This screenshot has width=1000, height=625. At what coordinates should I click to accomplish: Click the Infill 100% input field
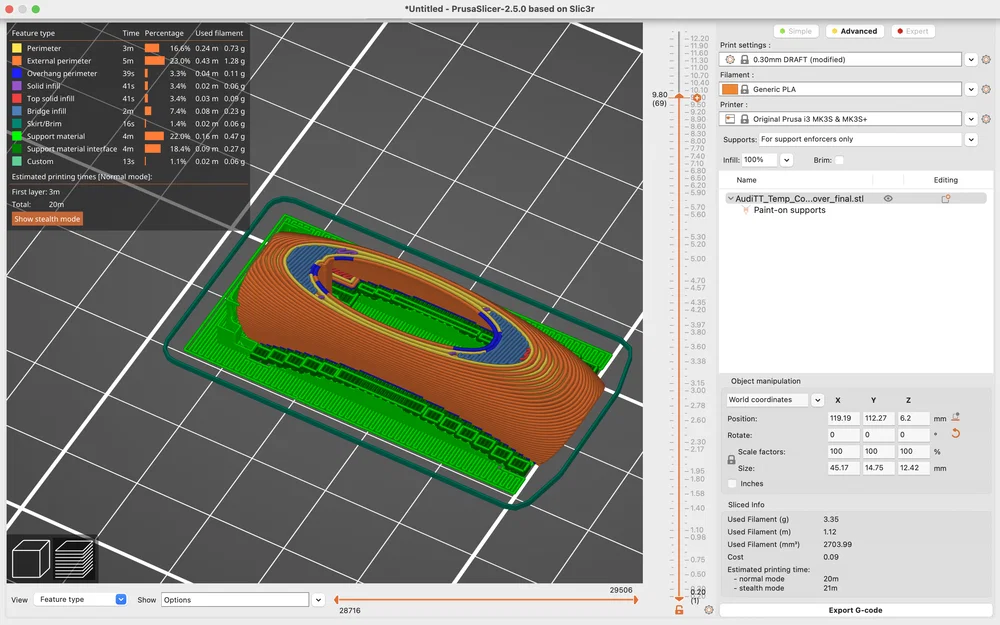tap(760, 160)
